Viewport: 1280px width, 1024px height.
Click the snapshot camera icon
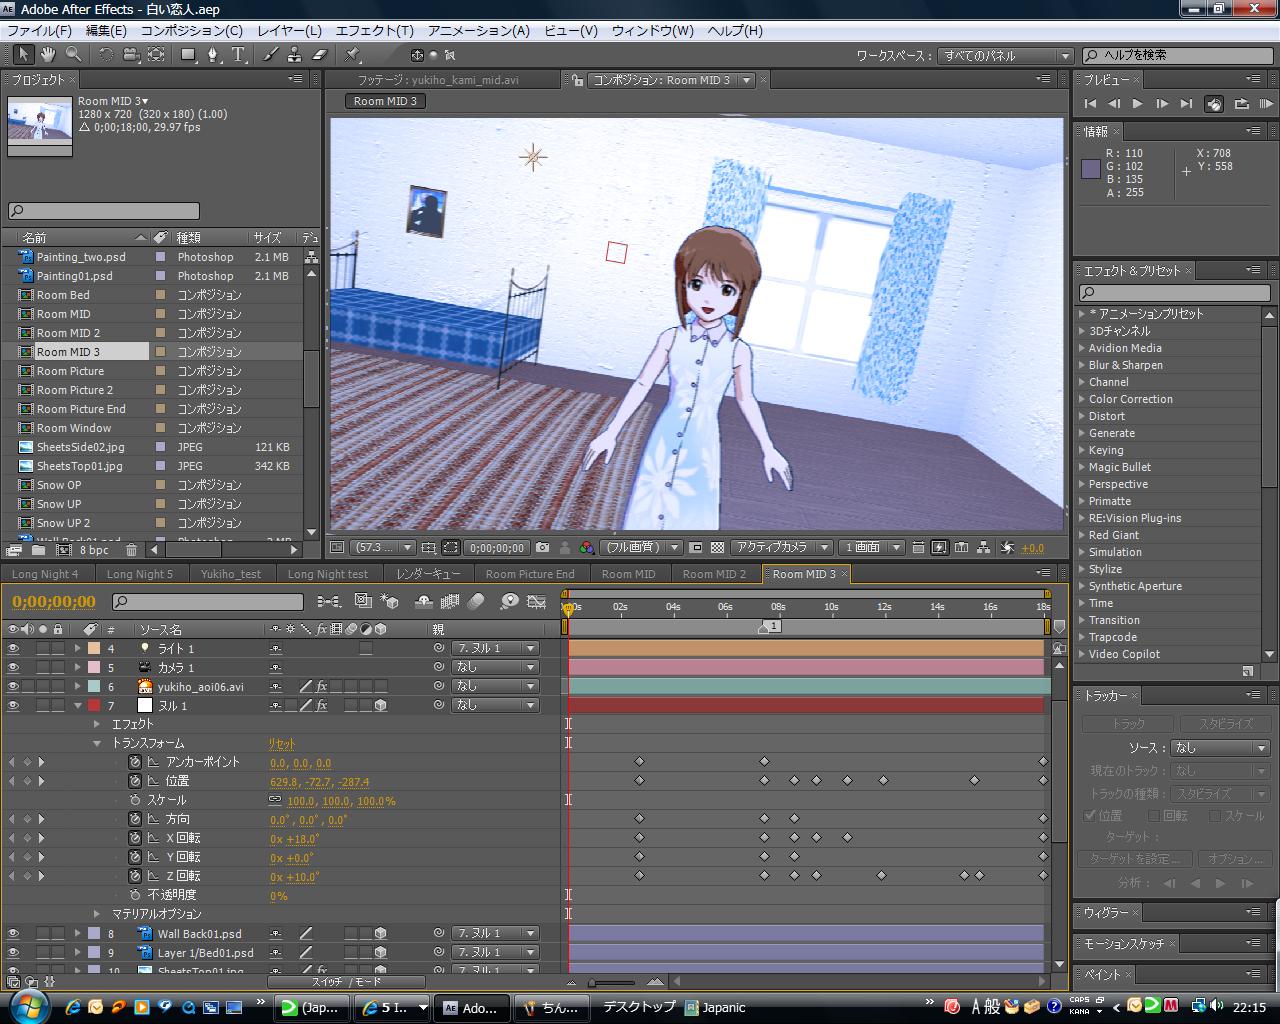[x=542, y=547]
